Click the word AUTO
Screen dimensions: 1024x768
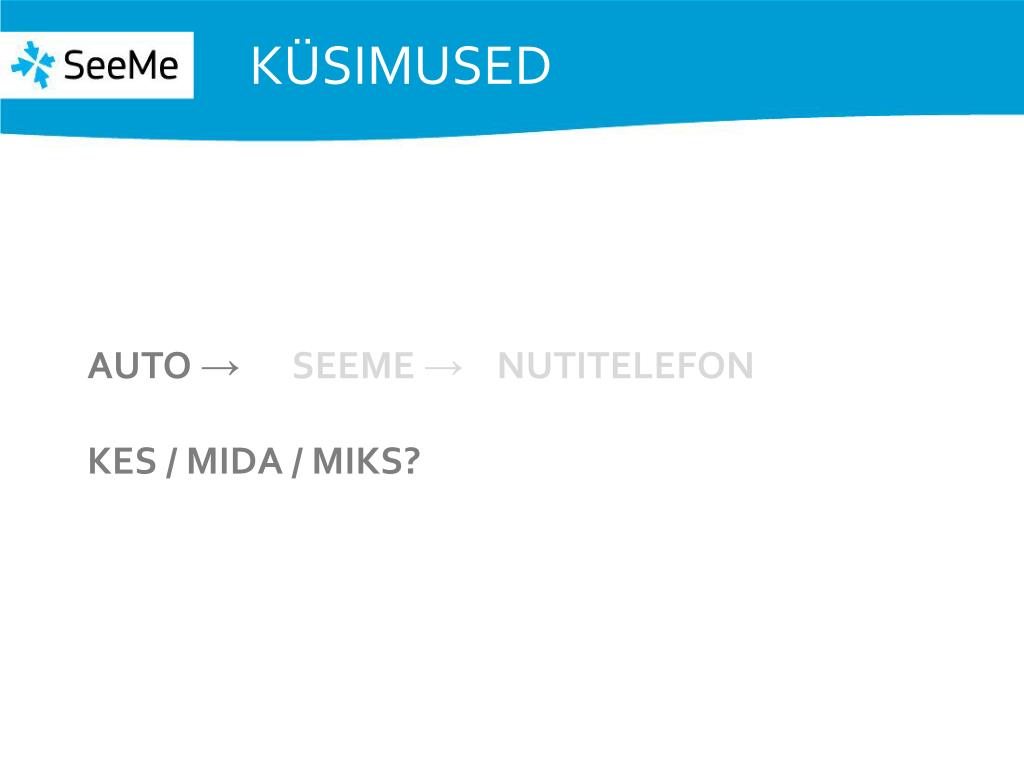(139, 366)
